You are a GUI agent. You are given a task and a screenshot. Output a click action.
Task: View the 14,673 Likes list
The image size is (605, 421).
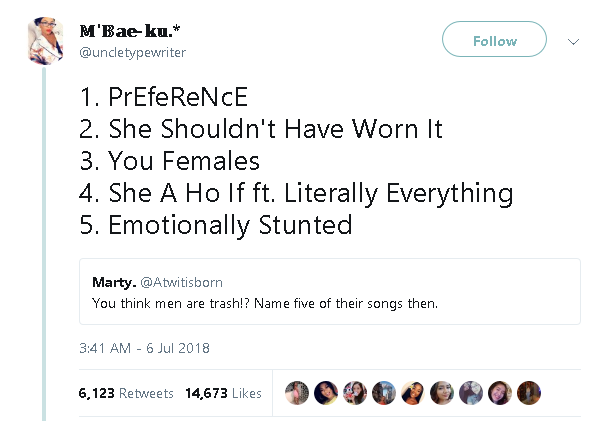coord(223,393)
